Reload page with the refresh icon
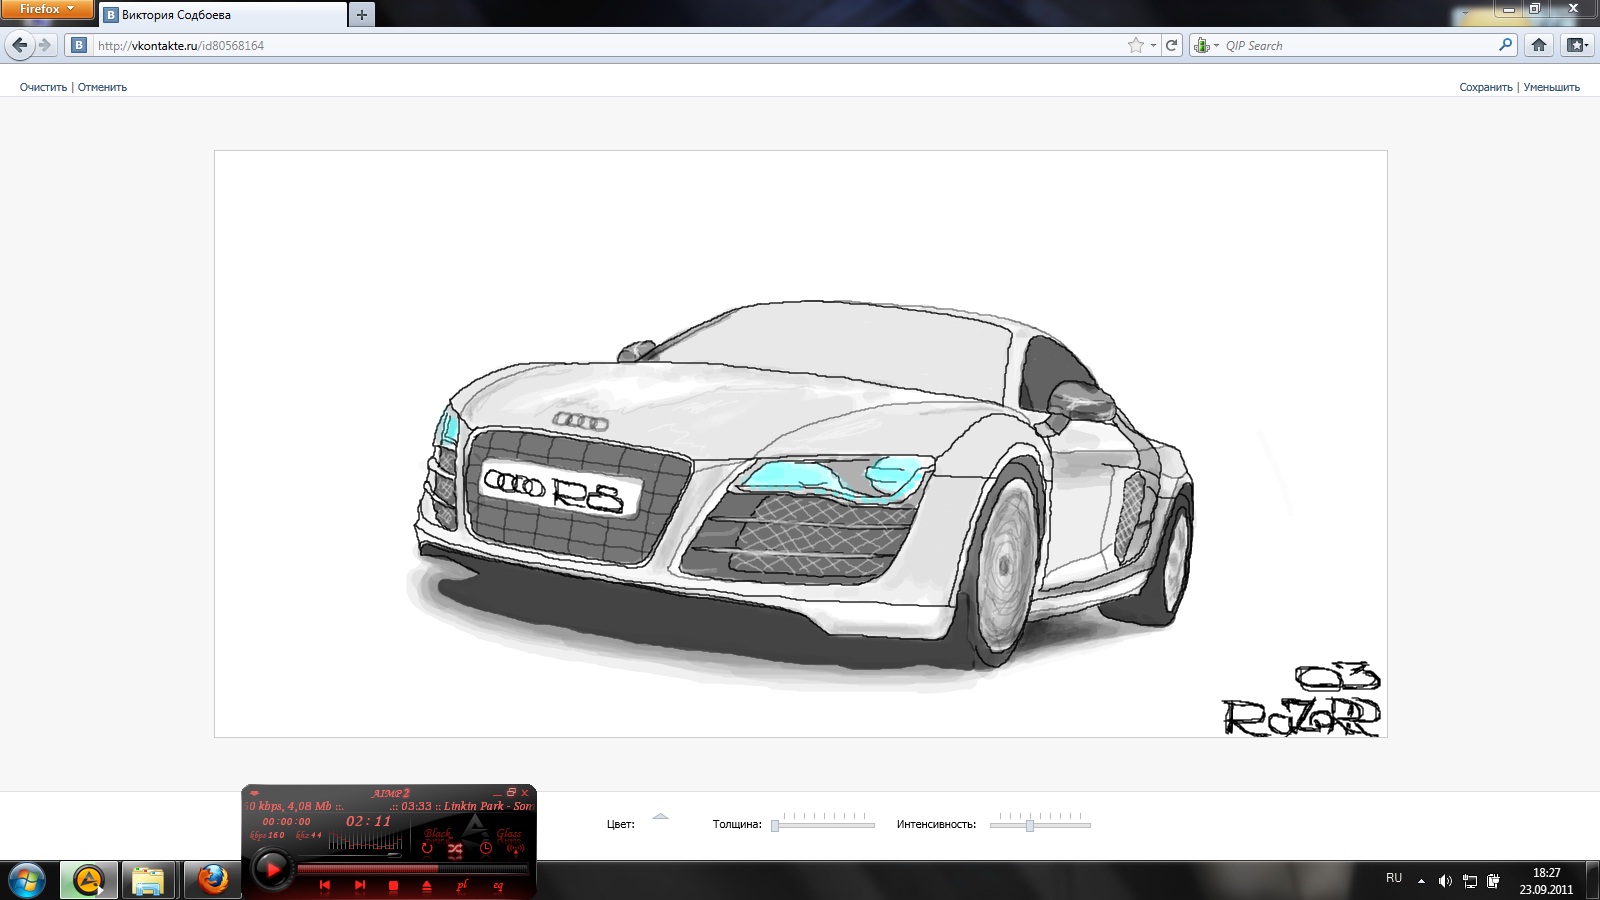1600x900 pixels. pos(1172,45)
